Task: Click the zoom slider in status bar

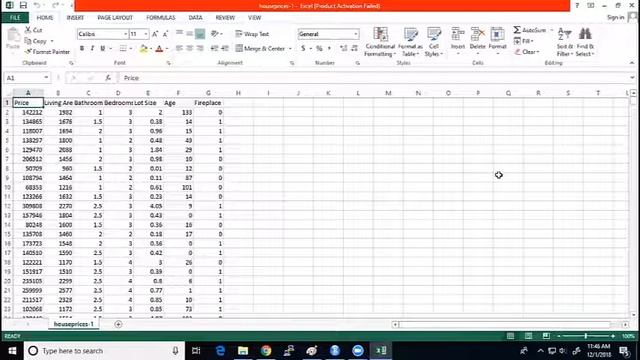Action: (586, 336)
